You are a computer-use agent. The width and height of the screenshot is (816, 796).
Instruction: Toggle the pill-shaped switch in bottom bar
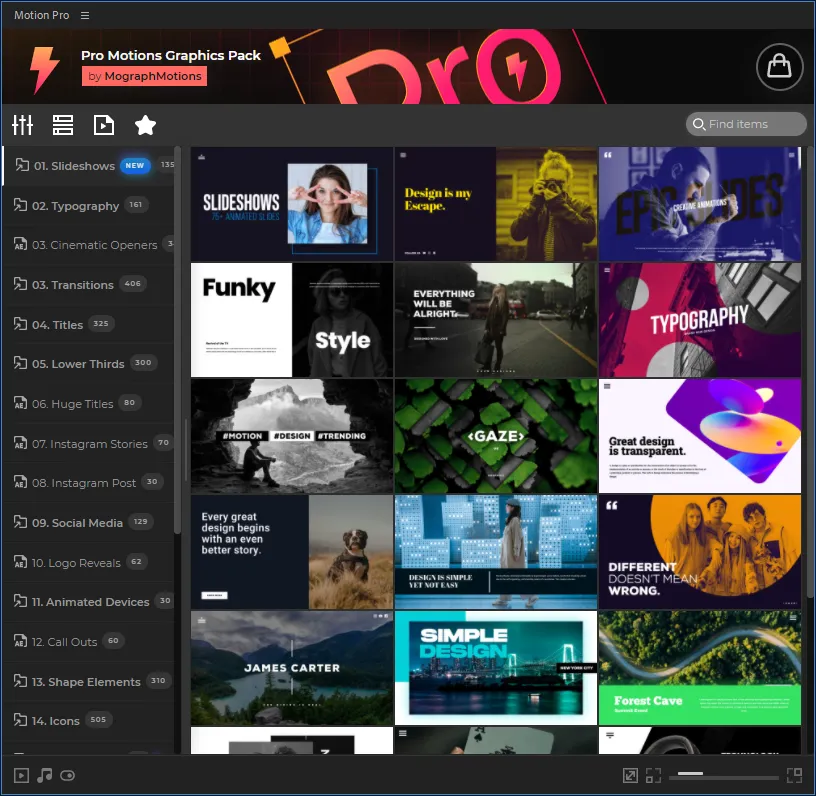(68, 775)
